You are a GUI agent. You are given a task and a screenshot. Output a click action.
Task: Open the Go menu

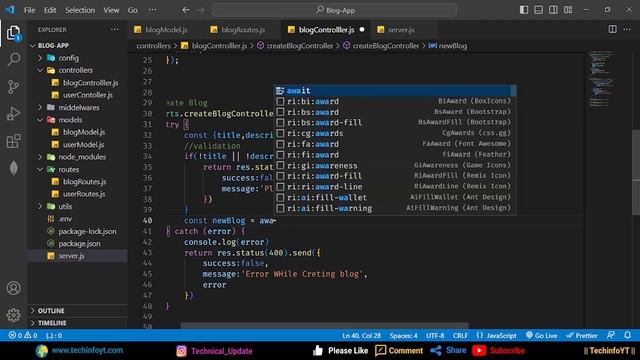(133, 10)
